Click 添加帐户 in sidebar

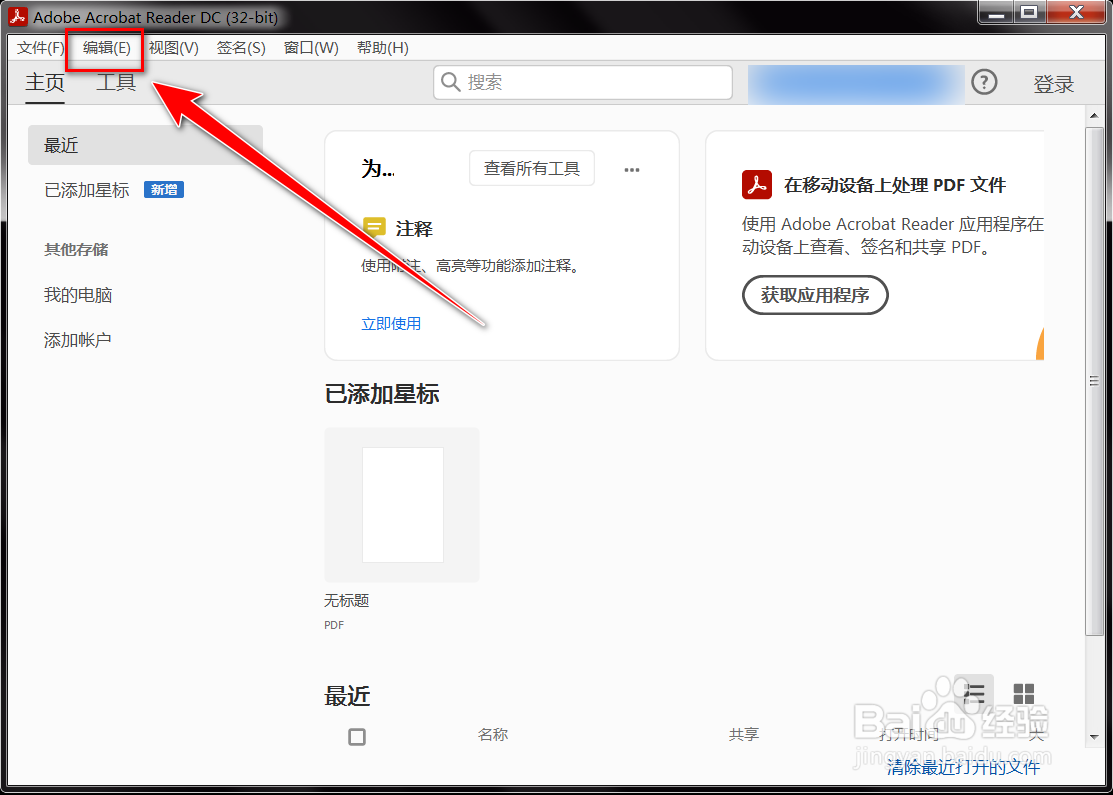[x=77, y=340]
